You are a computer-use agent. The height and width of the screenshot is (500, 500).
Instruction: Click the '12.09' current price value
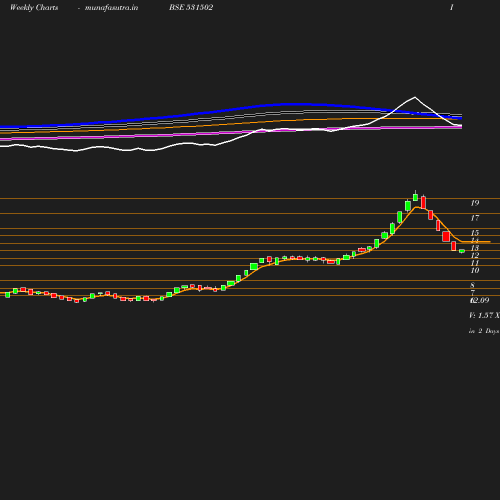tap(480, 300)
